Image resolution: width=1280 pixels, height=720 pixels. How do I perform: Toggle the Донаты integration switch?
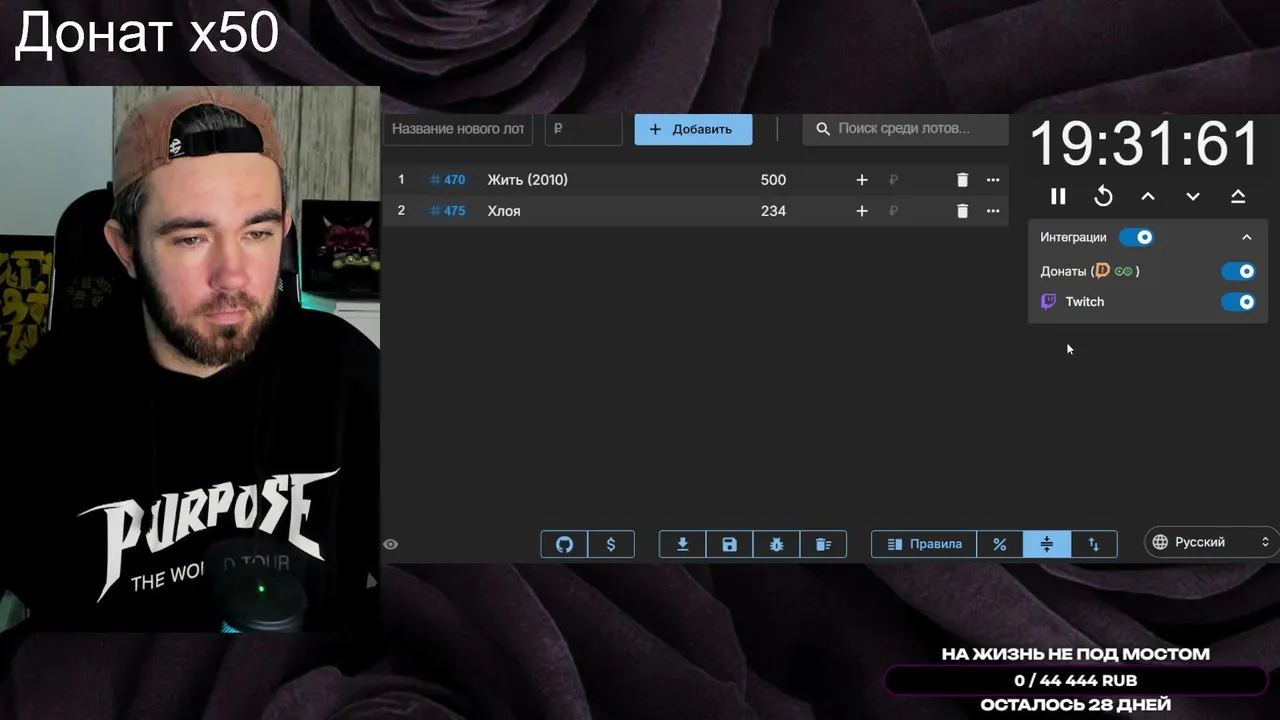(1238, 271)
